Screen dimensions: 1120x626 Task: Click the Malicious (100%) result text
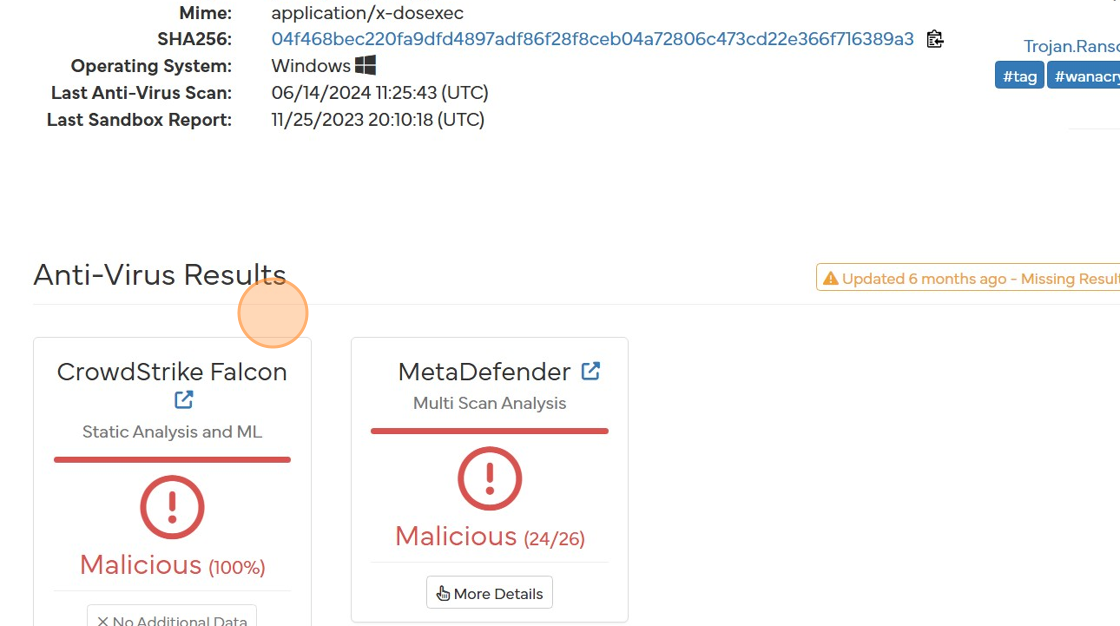pos(172,566)
